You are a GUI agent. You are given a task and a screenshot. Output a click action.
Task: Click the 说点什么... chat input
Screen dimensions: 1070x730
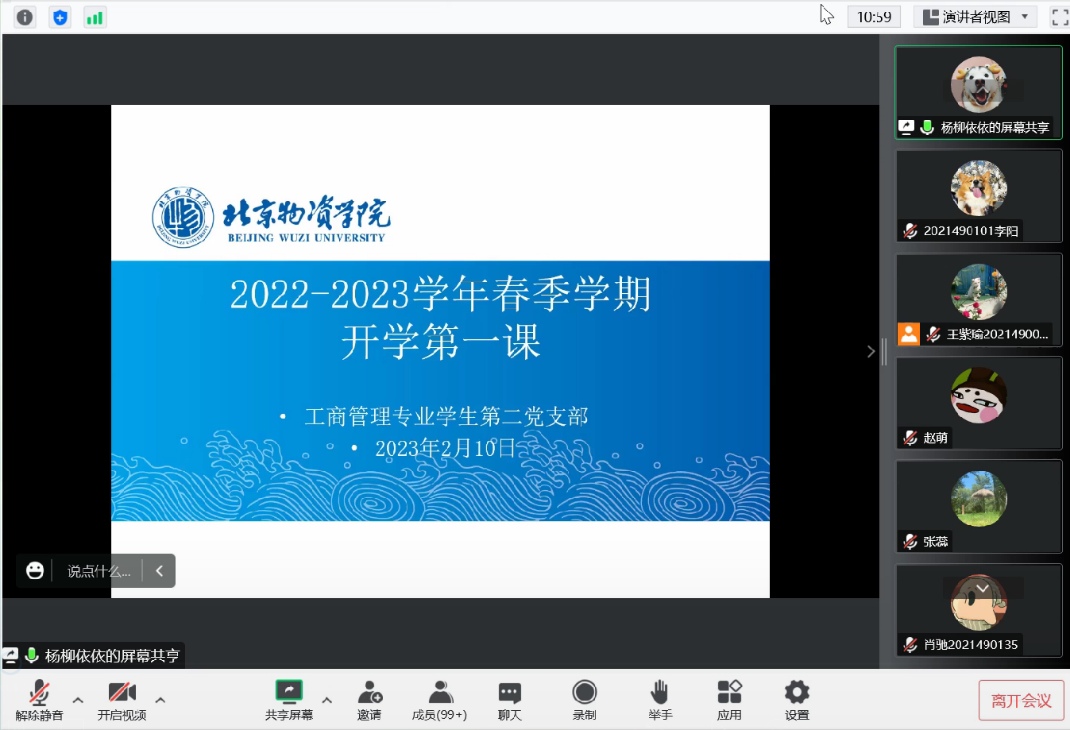point(98,571)
